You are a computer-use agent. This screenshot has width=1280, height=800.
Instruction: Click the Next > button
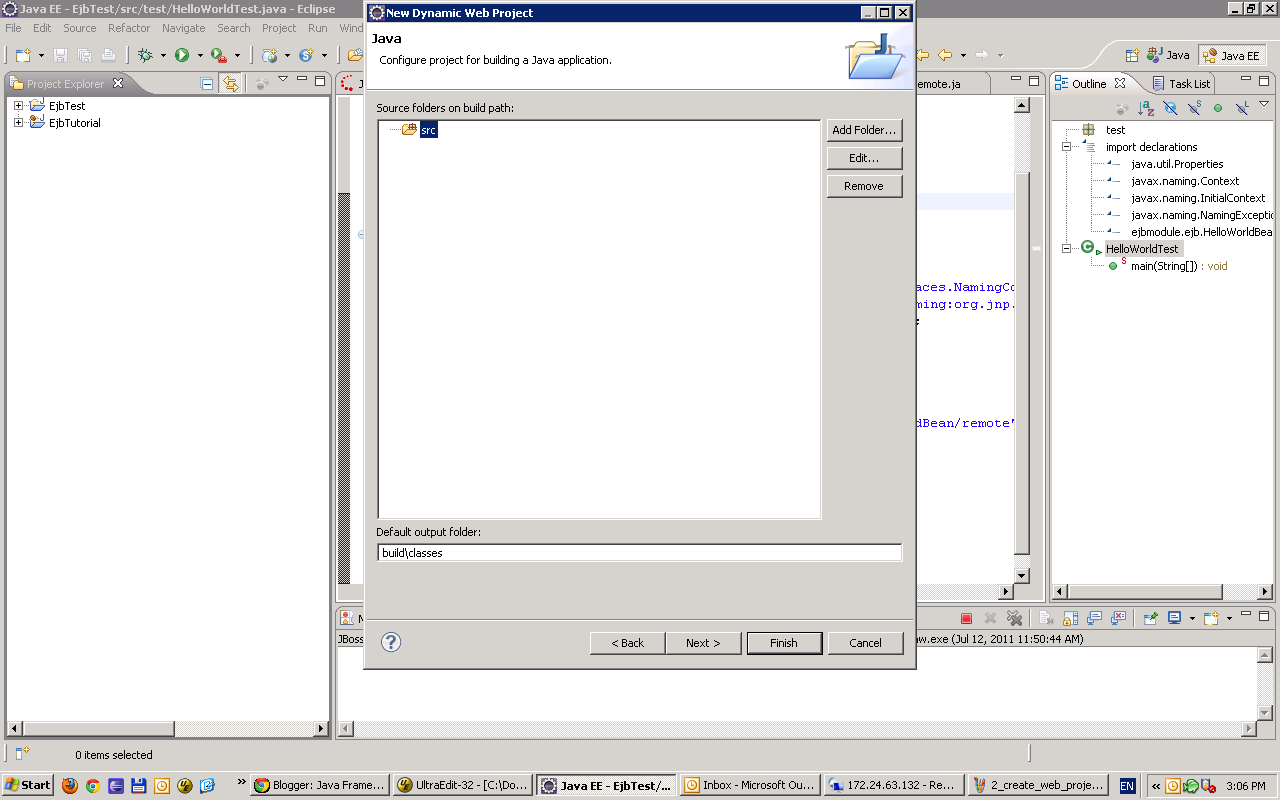(x=703, y=643)
